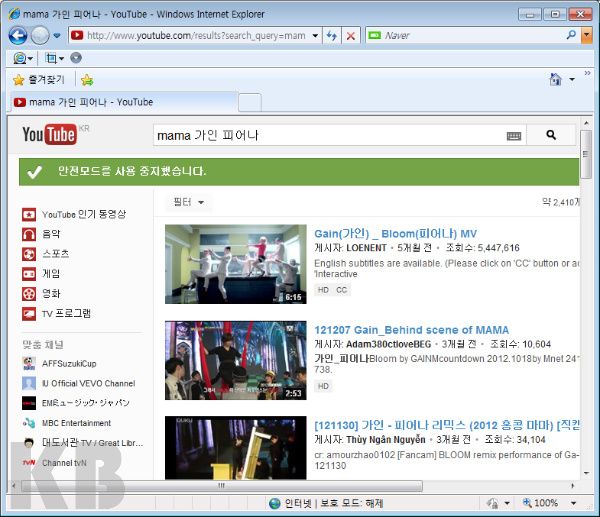
Task: Open the Gain(가인) _ Bloom(피어나) MV title
Action: pyautogui.click(x=395, y=233)
